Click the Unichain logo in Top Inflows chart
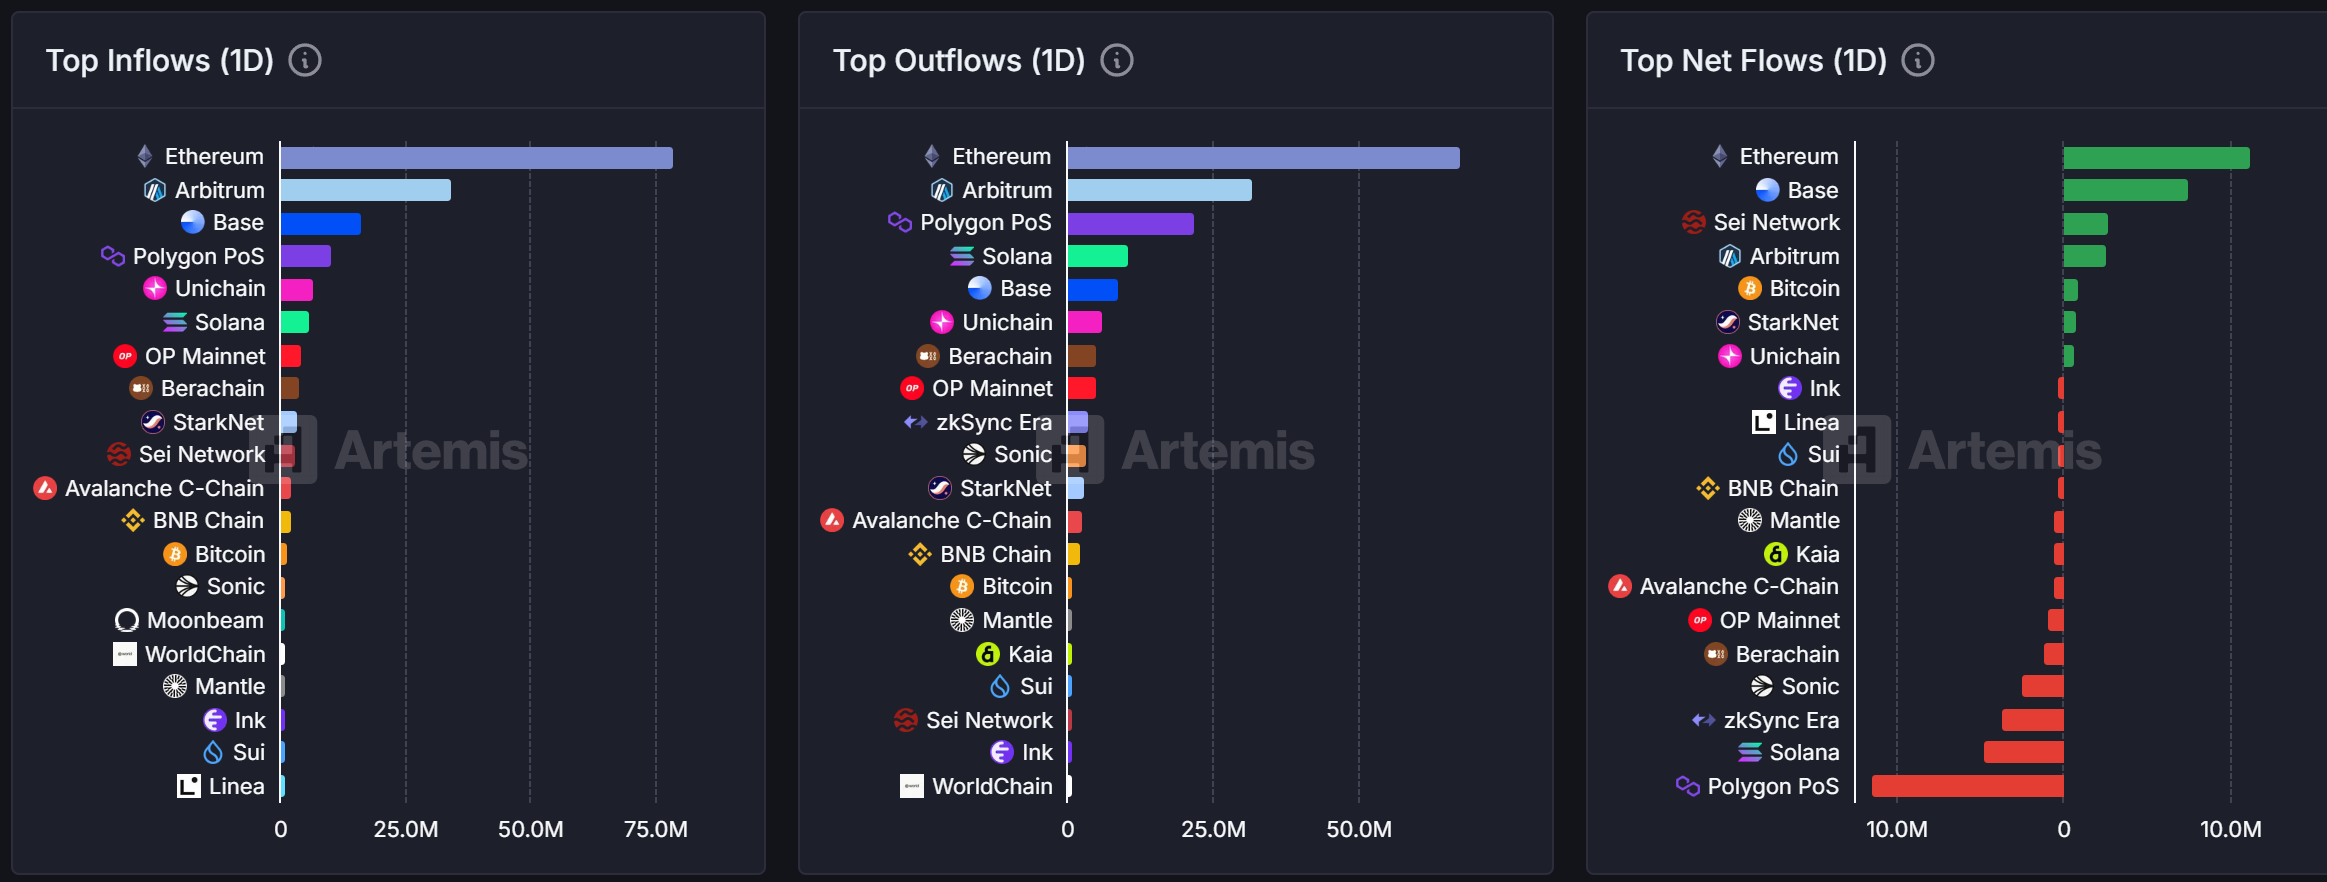The width and height of the screenshot is (2327, 882). (155, 288)
